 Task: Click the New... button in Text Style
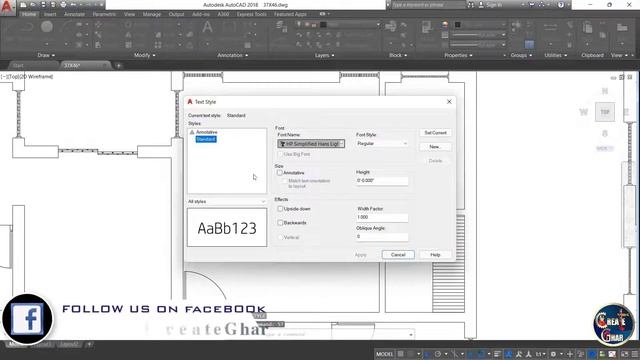click(x=435, y=147)
